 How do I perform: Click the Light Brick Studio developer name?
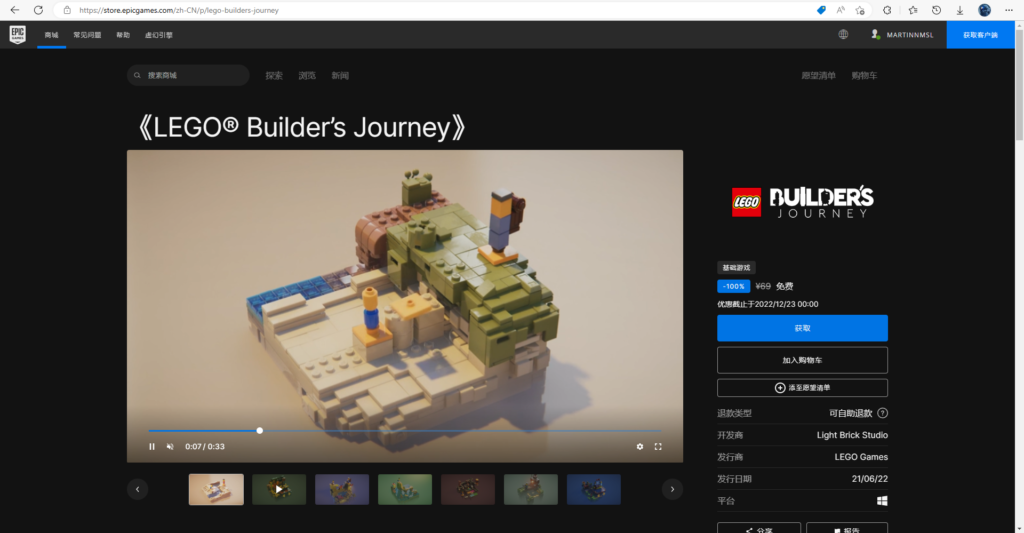pos(852,435)
